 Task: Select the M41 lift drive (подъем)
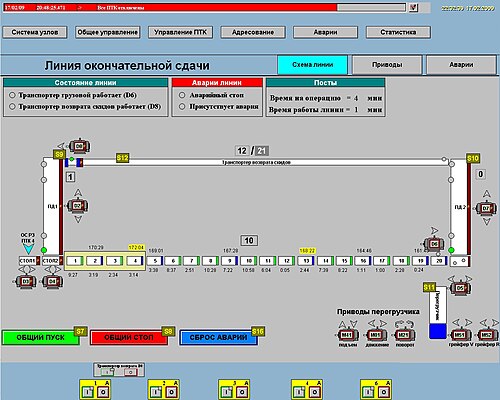347,334
